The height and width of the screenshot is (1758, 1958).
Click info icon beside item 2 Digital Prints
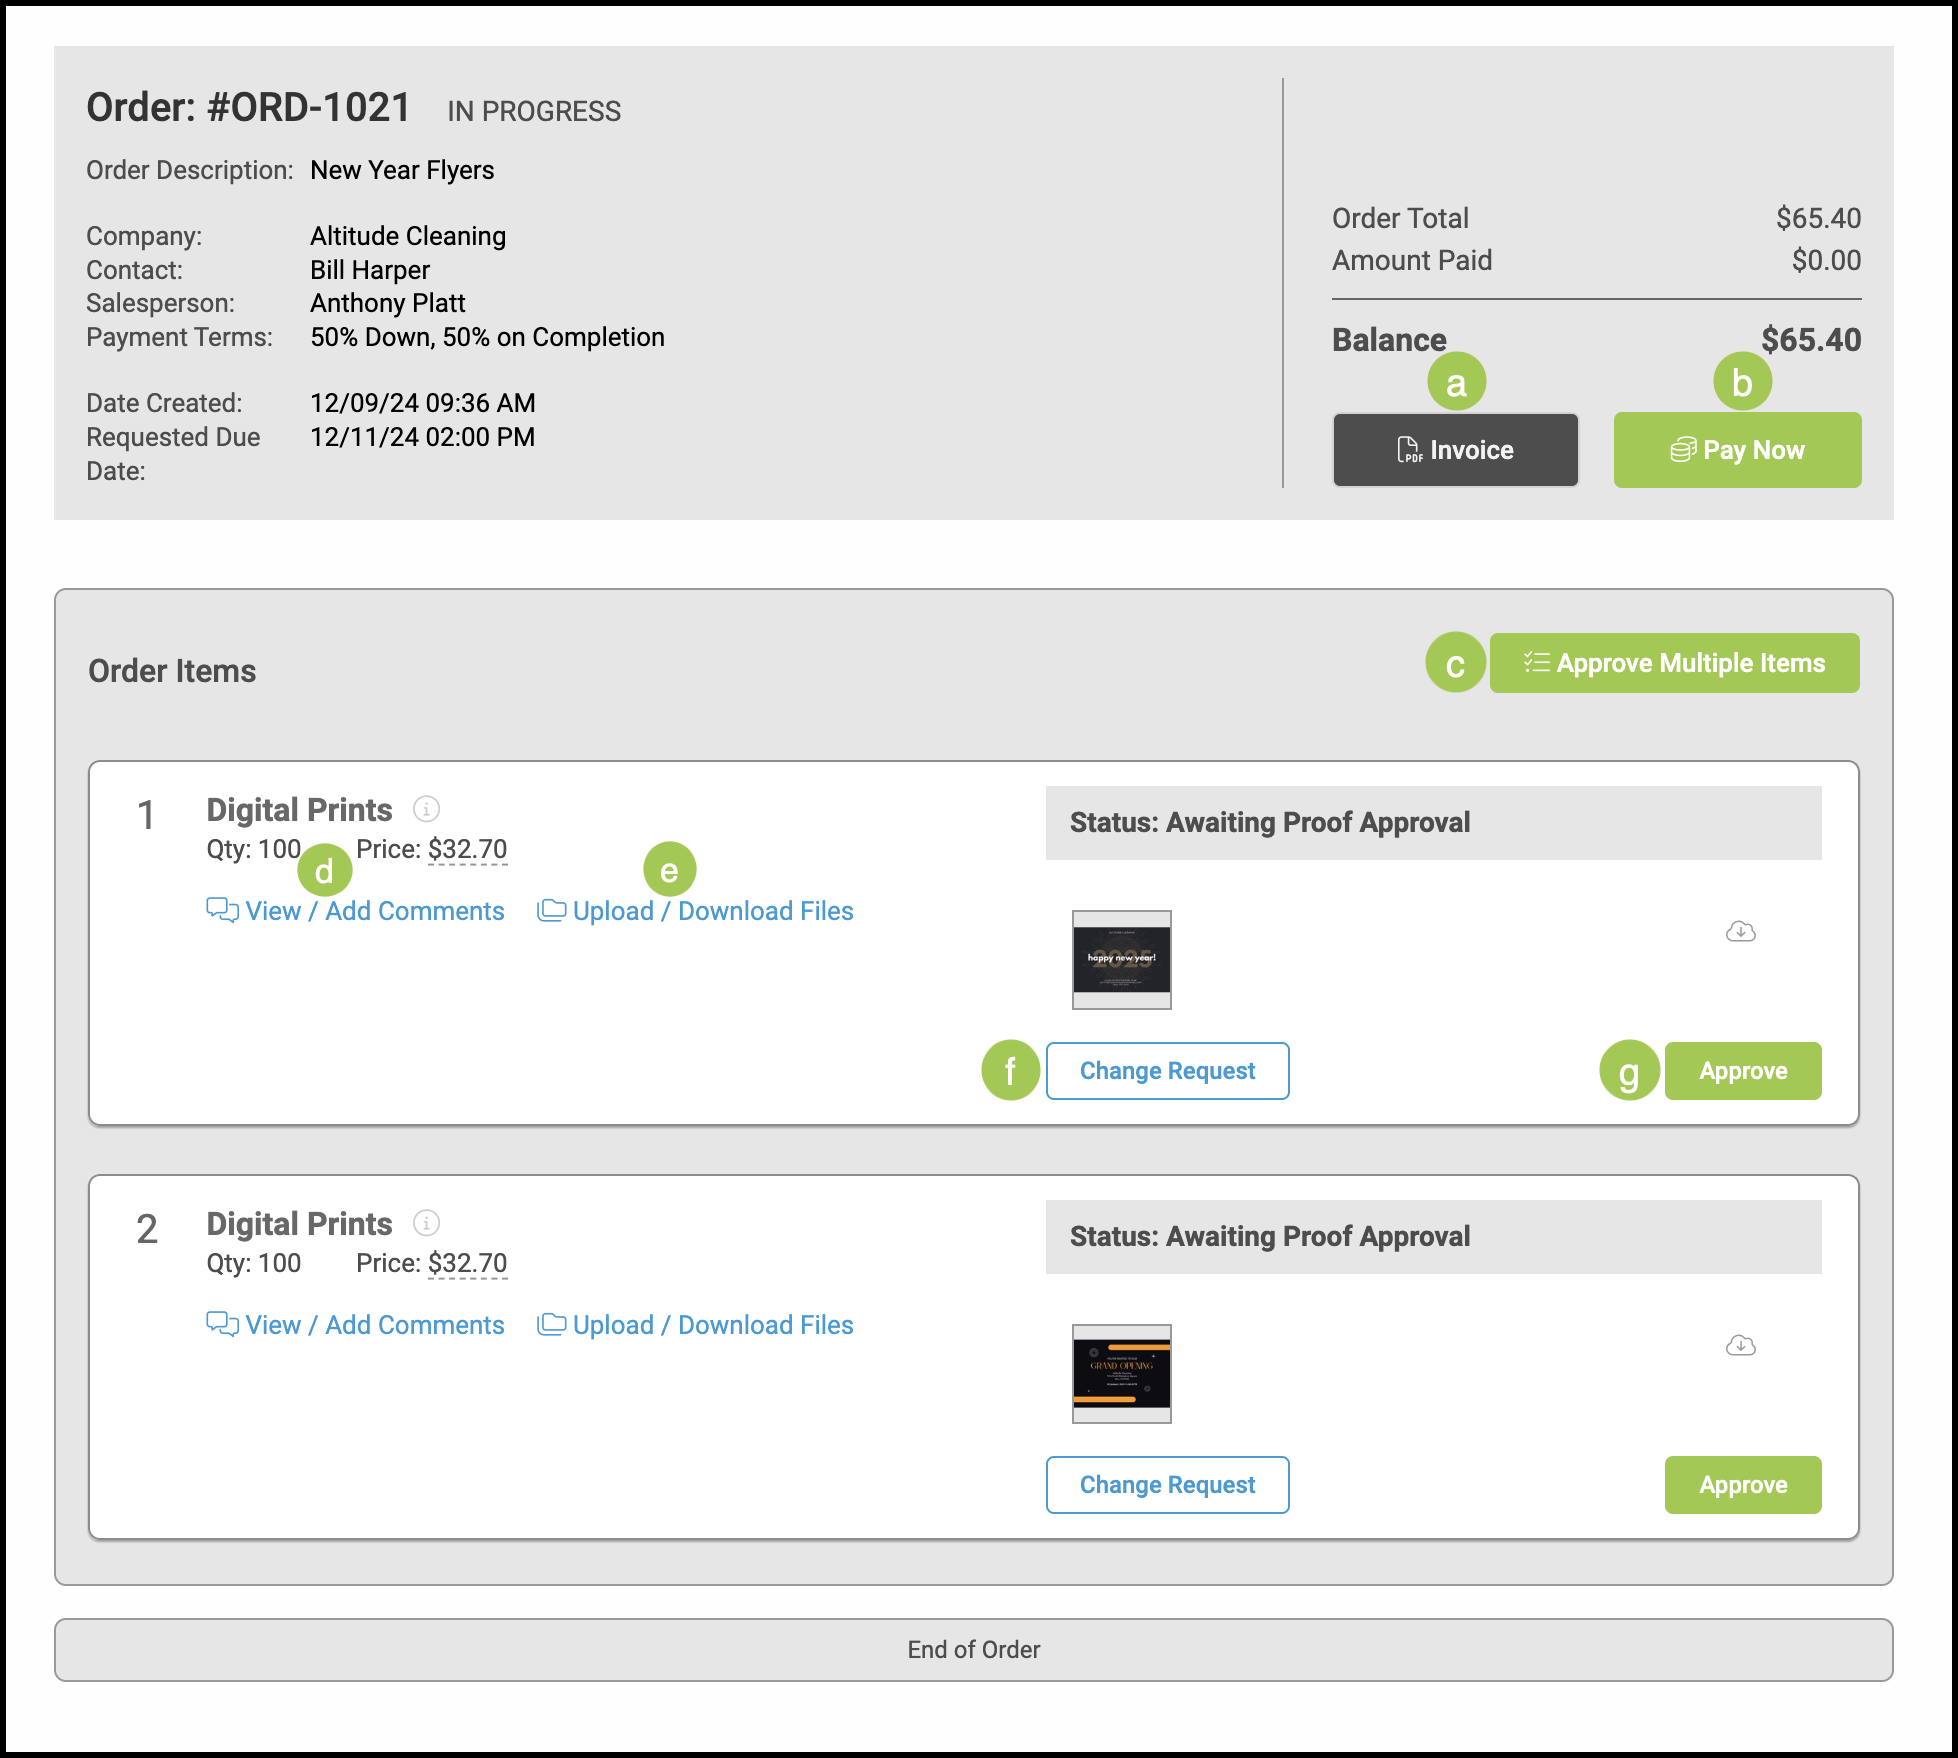(426, 1223)
